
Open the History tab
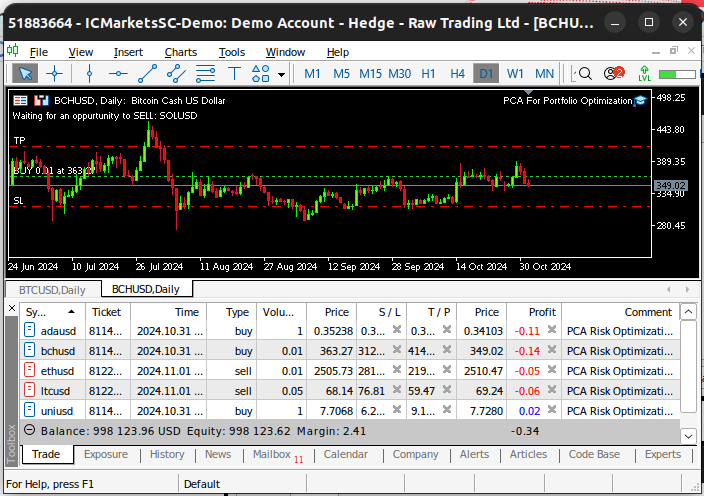click(167, 455)
